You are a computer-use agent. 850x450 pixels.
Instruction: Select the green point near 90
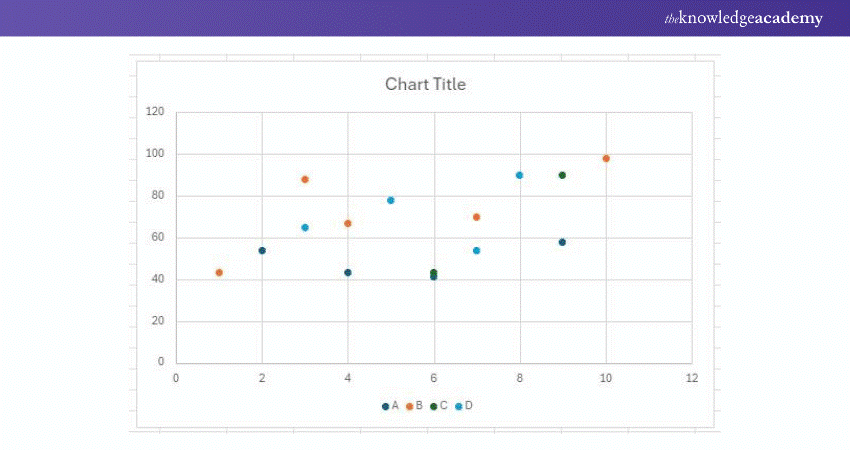click(562, 175)
